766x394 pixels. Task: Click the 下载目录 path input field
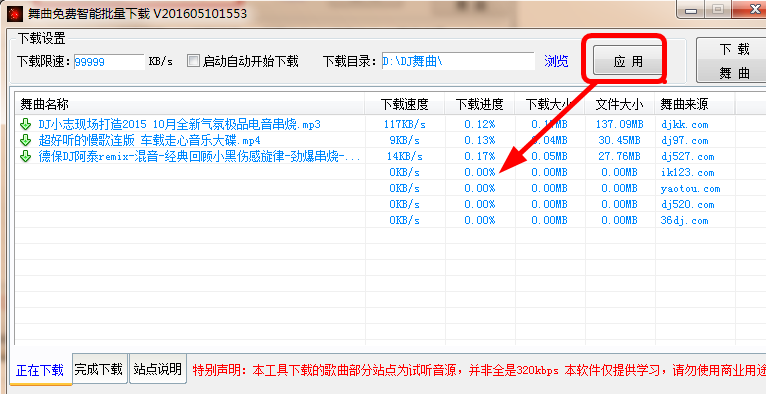[x=458, y=62]
